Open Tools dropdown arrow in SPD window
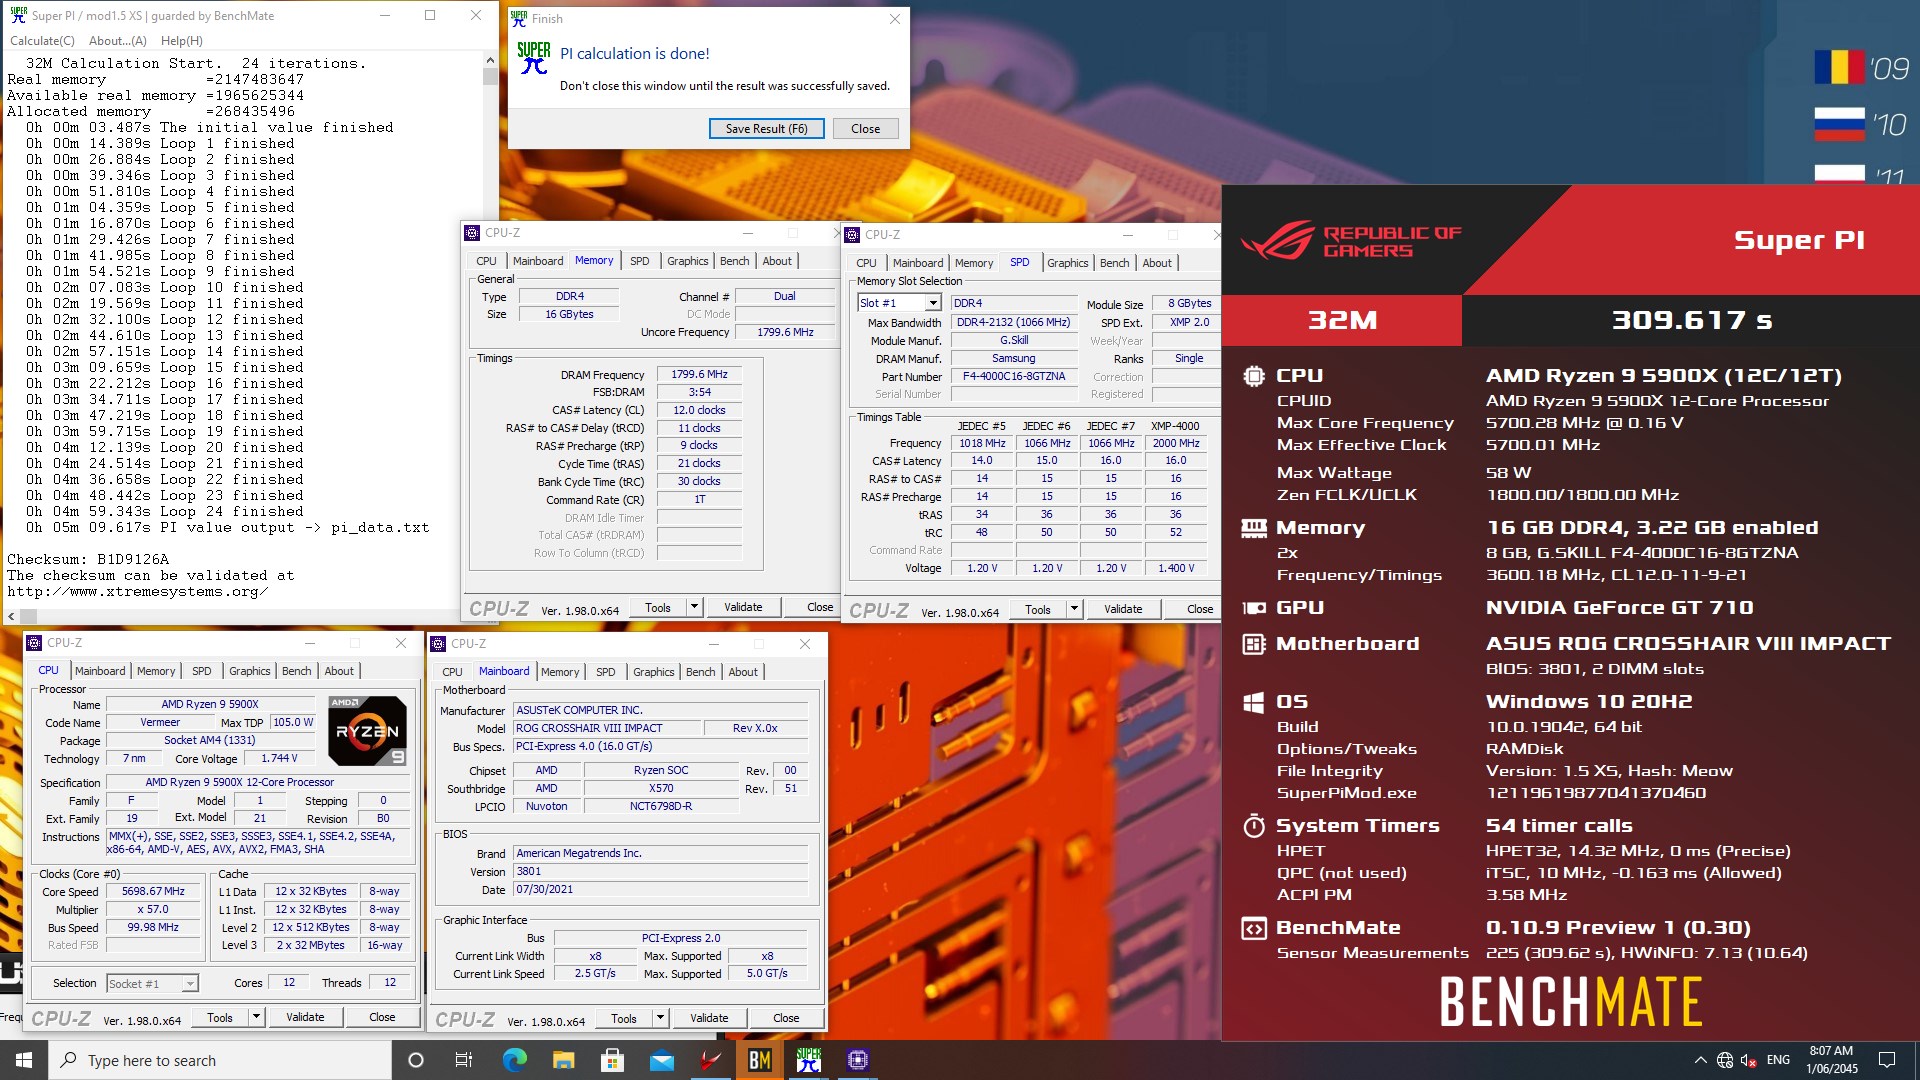This screenshot has height=1080, width=1920. pos(1074,609)
